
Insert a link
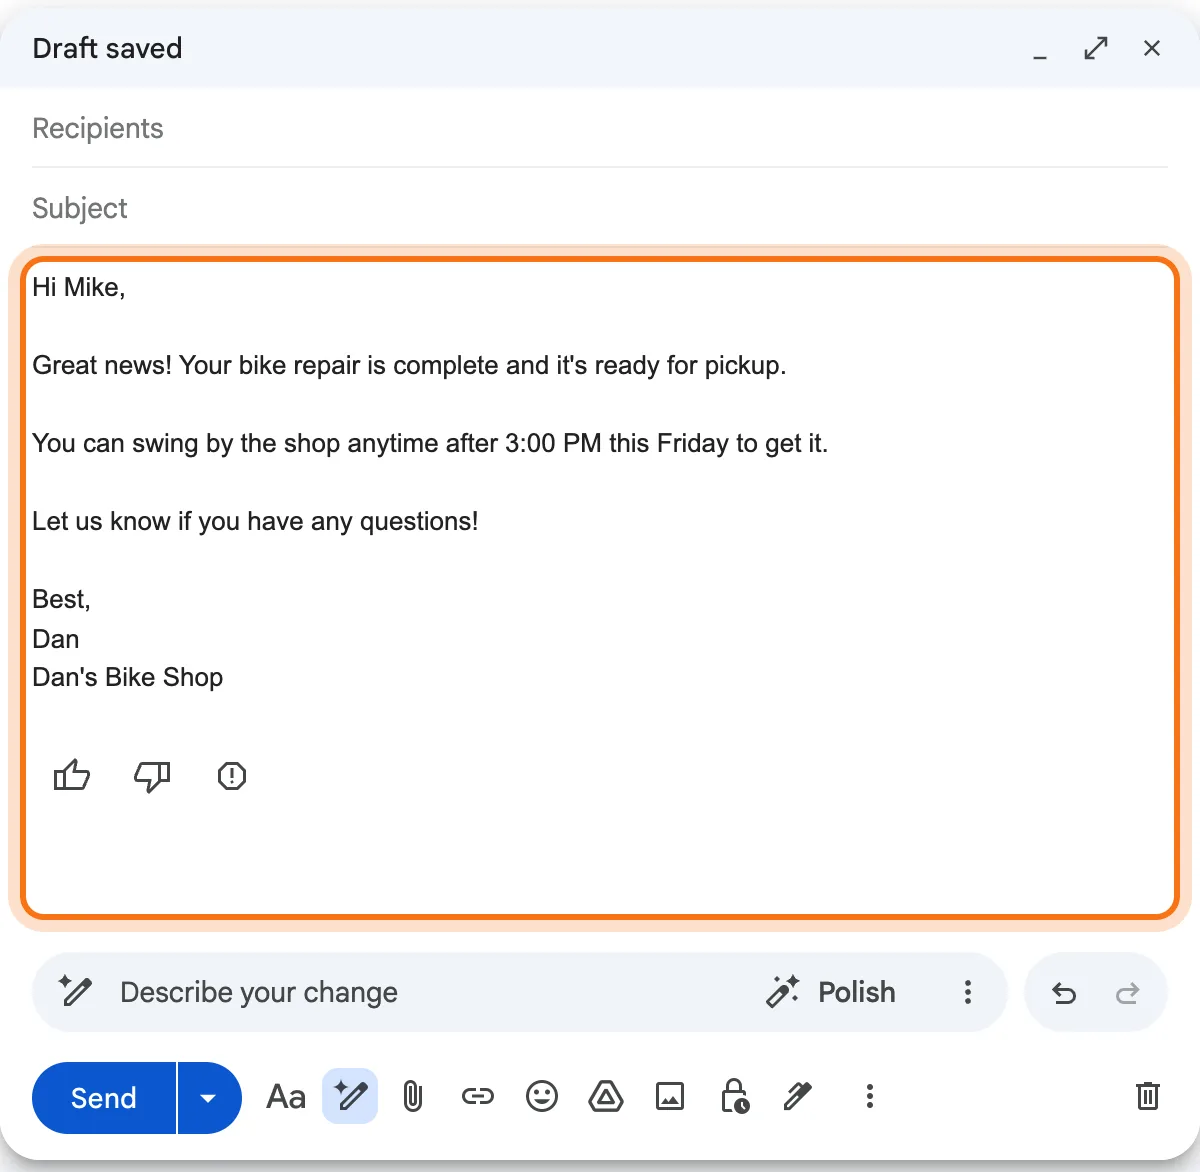[477, 1097]
